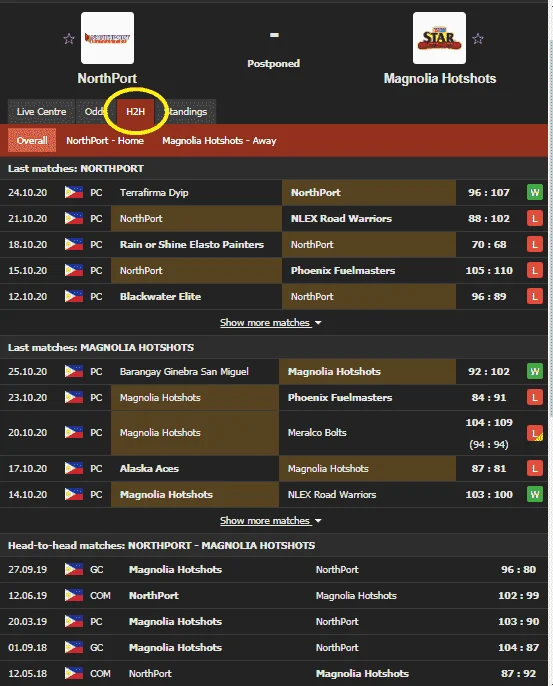The width and height of the screenshot is (553, 686).
Task: Click the Philippines flag on 15.10.20 row
Action: (x=74, y=270)
